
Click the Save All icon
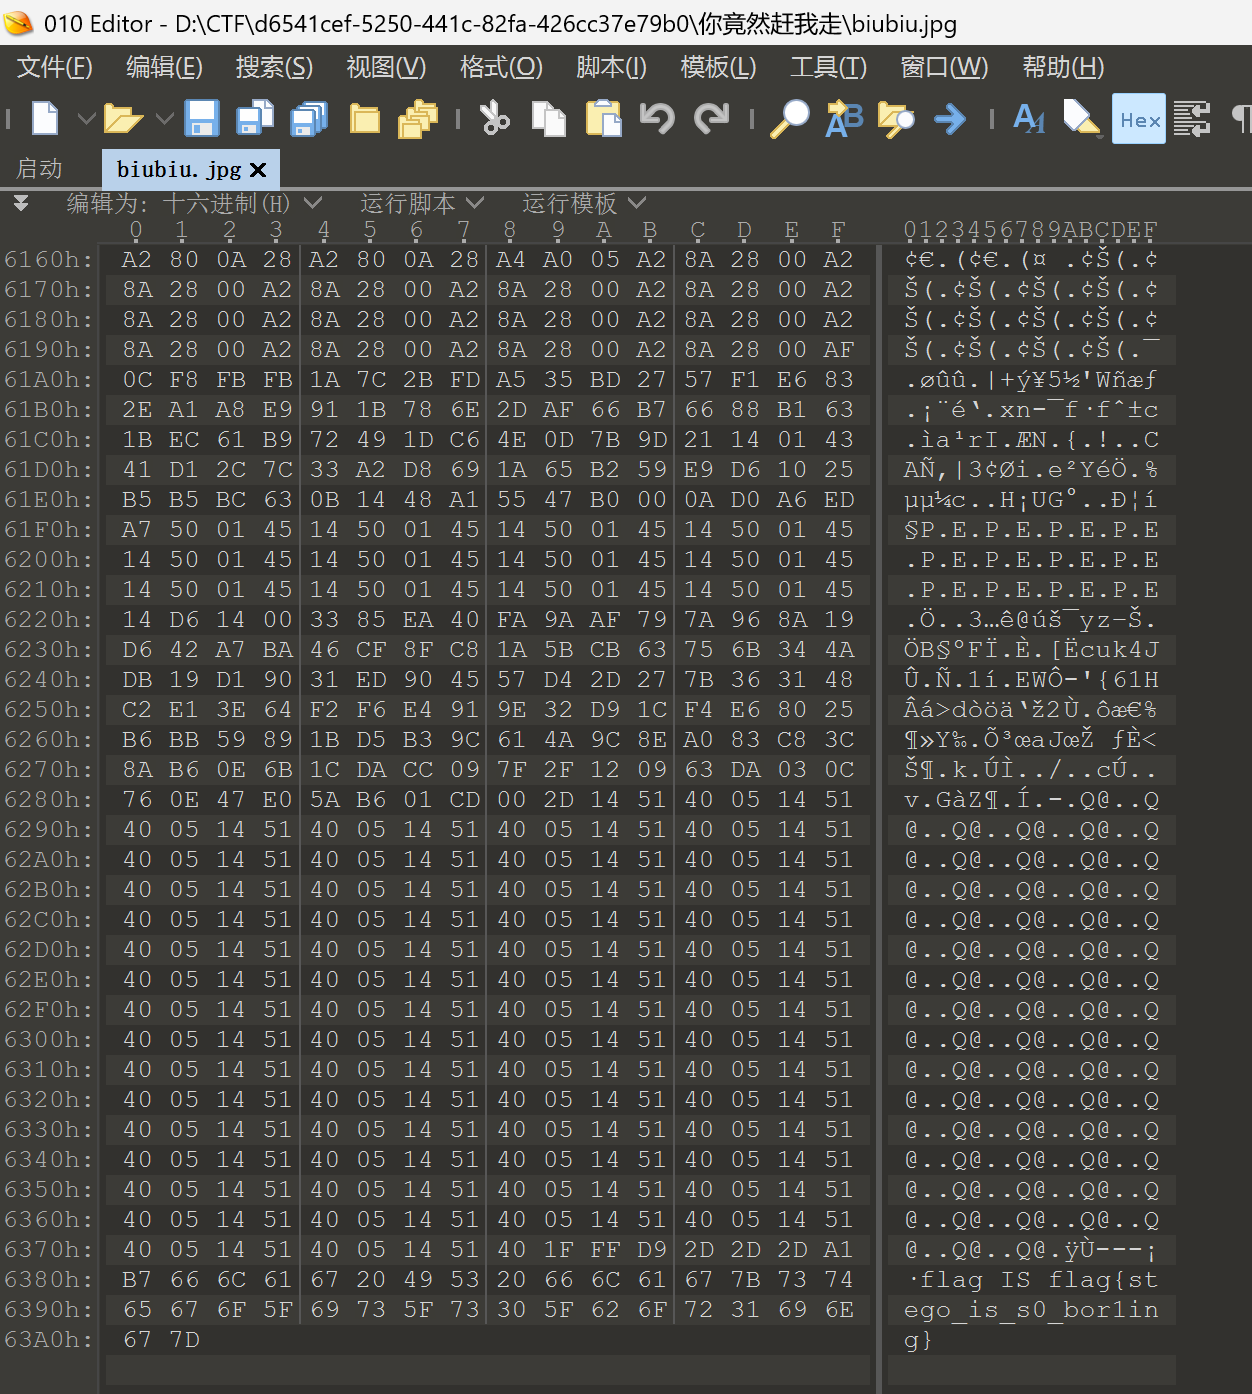(x=309, y=119)
